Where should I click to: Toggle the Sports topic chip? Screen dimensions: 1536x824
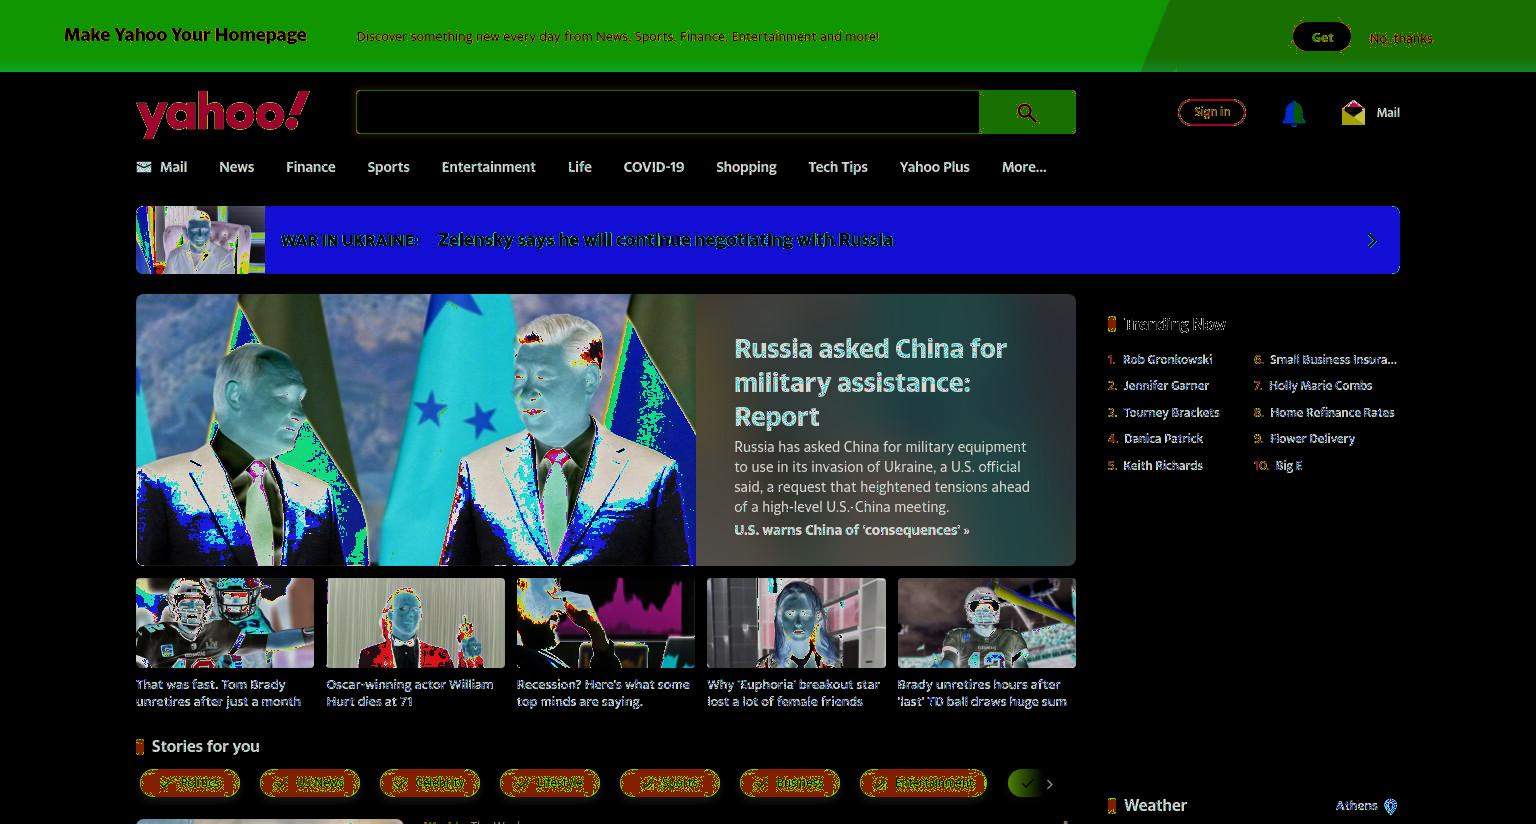[x=670, y=783]
